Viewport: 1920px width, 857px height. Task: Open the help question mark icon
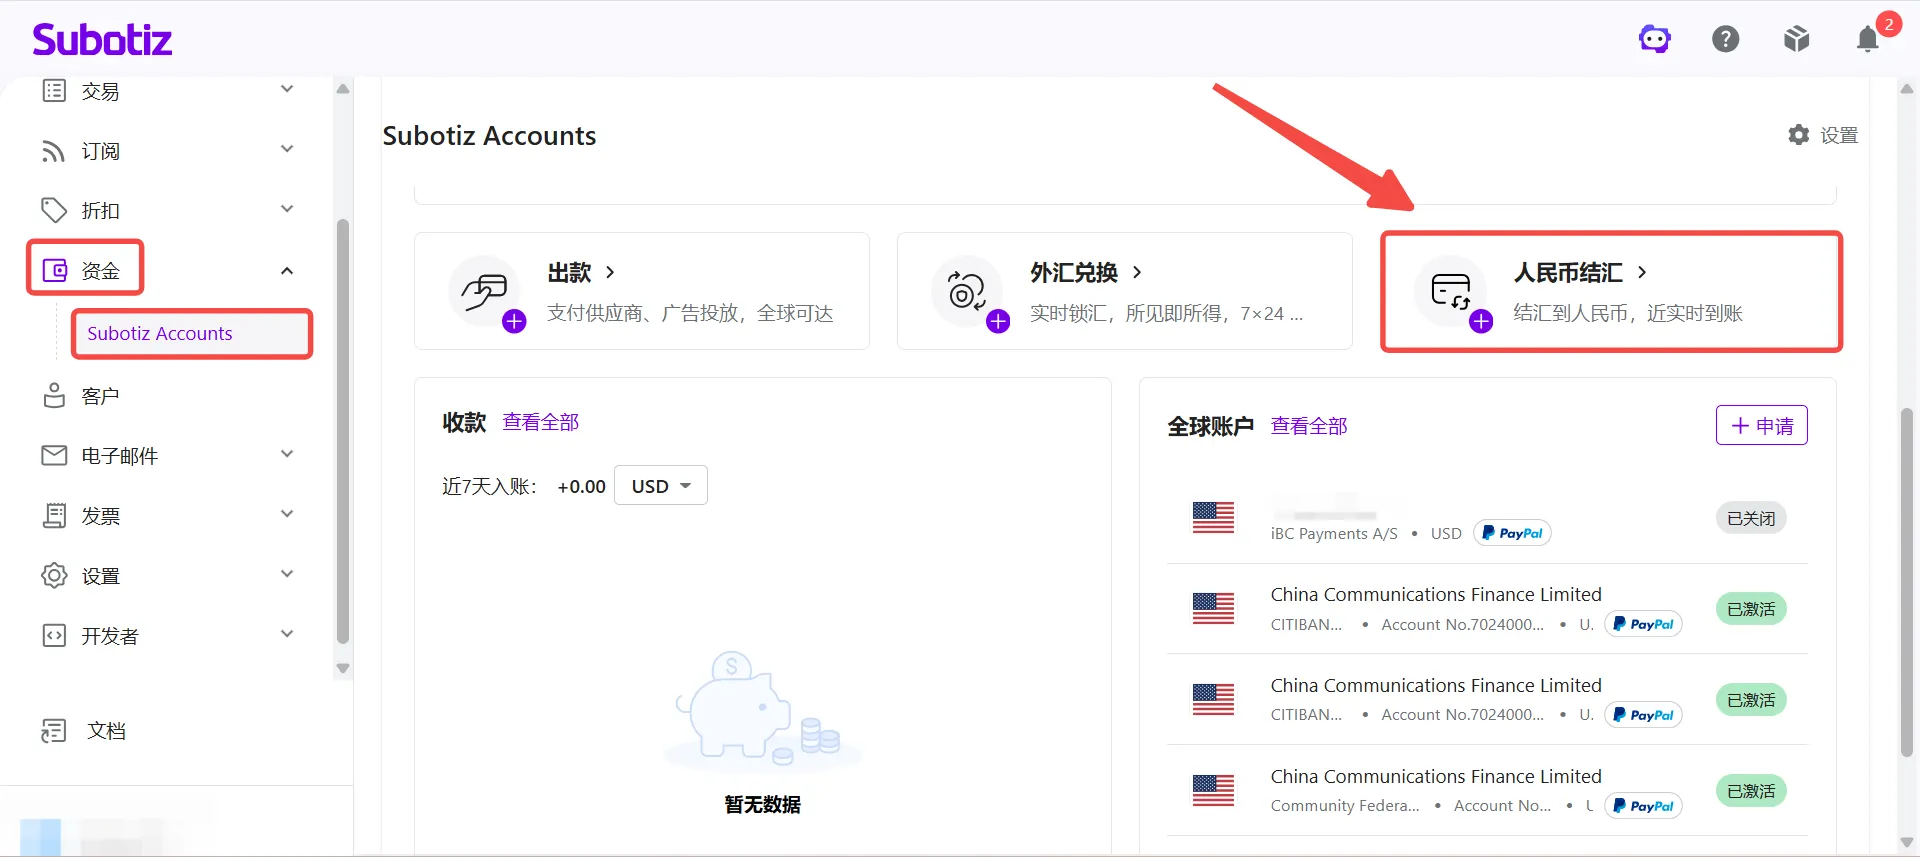click(x=1726, y=40)
